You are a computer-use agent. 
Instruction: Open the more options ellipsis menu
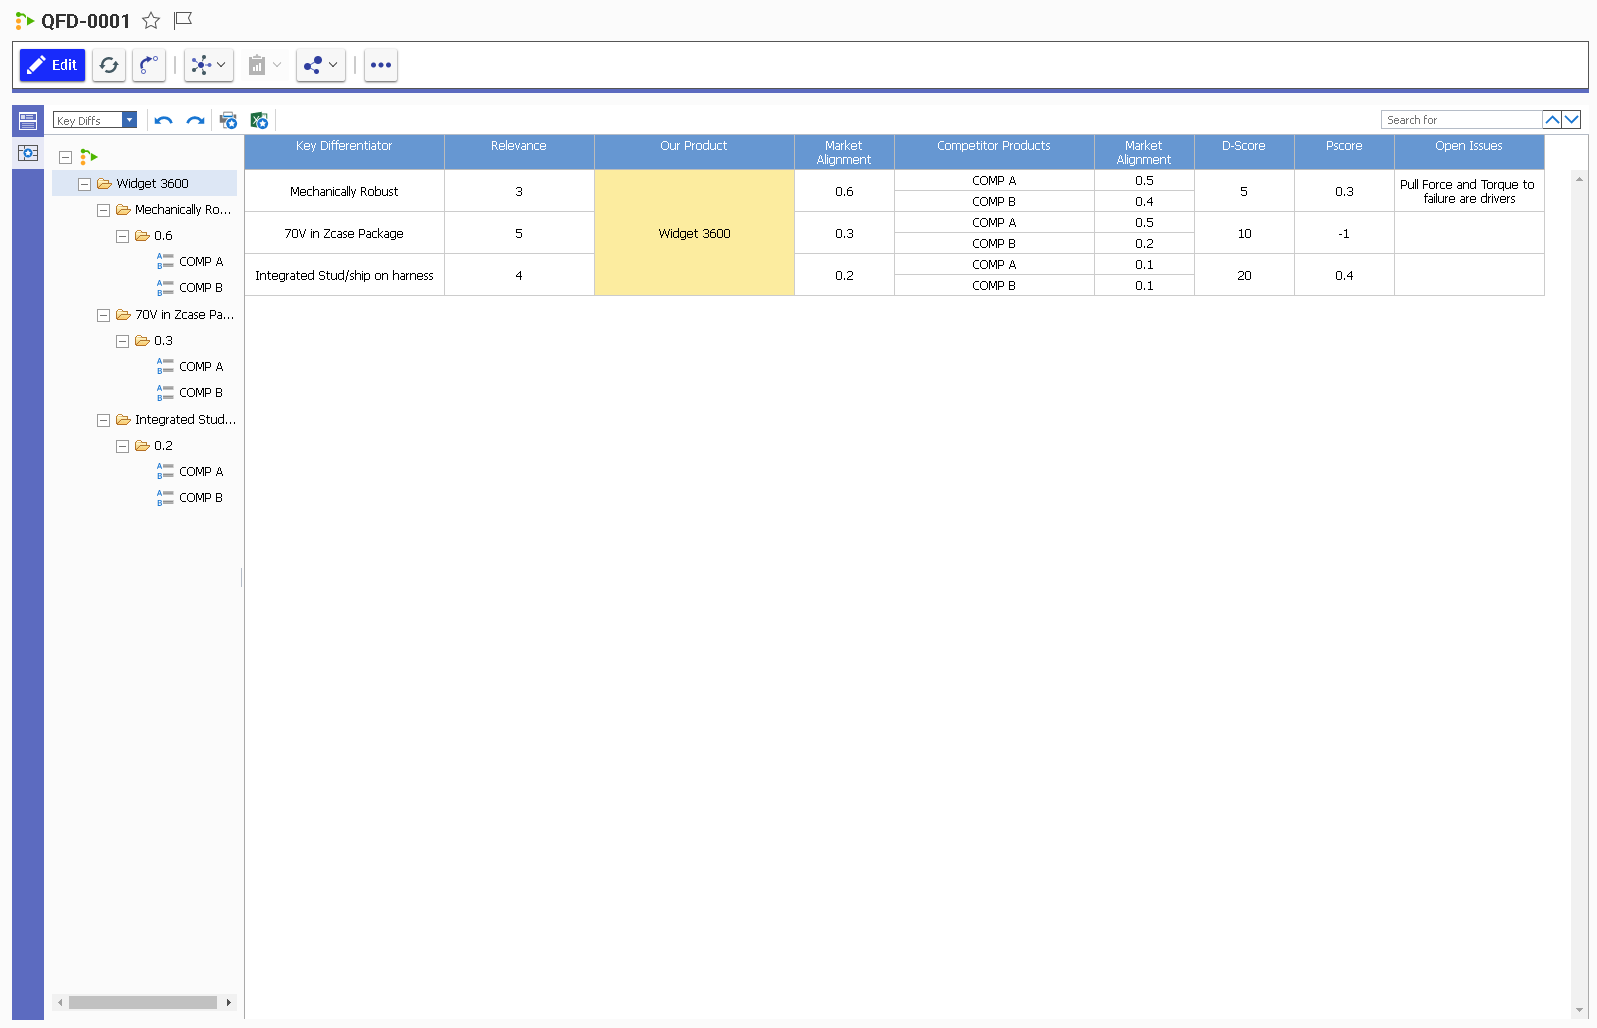click(x=381, y=65)
